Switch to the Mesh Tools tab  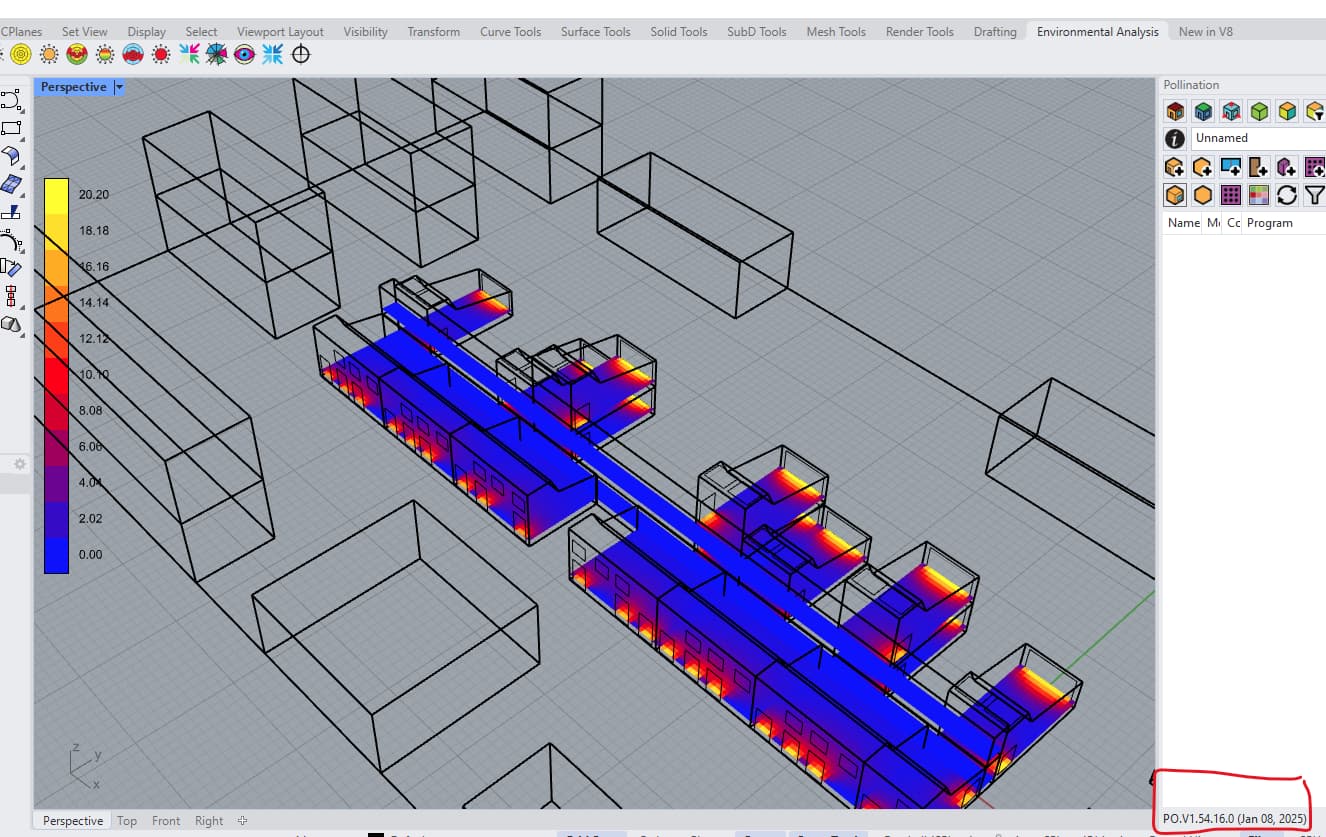835,31
